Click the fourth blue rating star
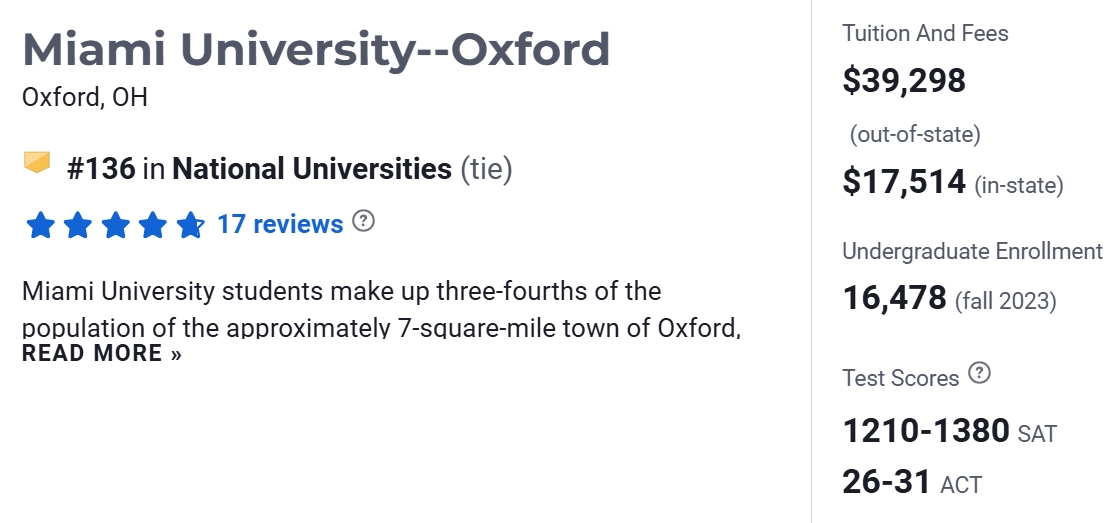The width and height of the screenshot is (1120, 523). (152, 225)
